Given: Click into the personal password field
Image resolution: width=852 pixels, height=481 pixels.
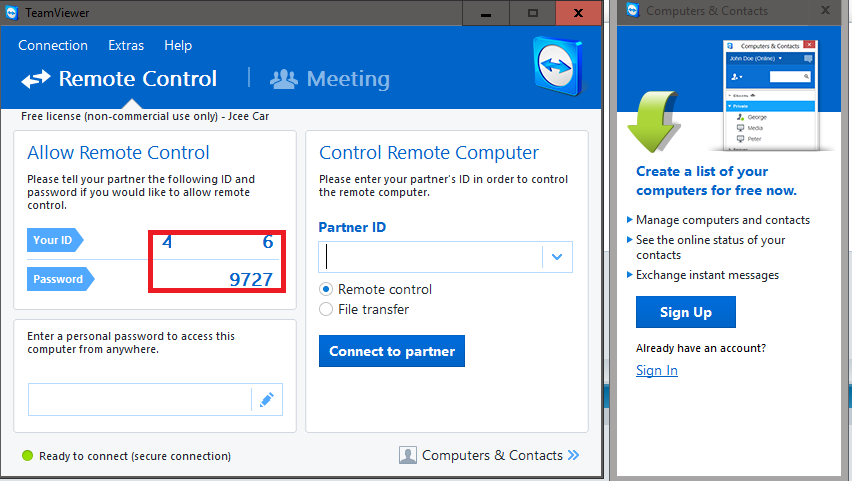Looking at the screenshot, I should (138, 400).
